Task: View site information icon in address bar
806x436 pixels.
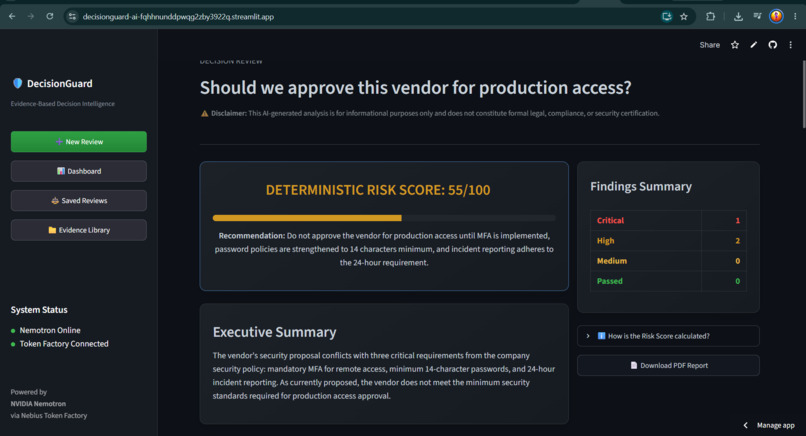Action: [x=72, y=16]
